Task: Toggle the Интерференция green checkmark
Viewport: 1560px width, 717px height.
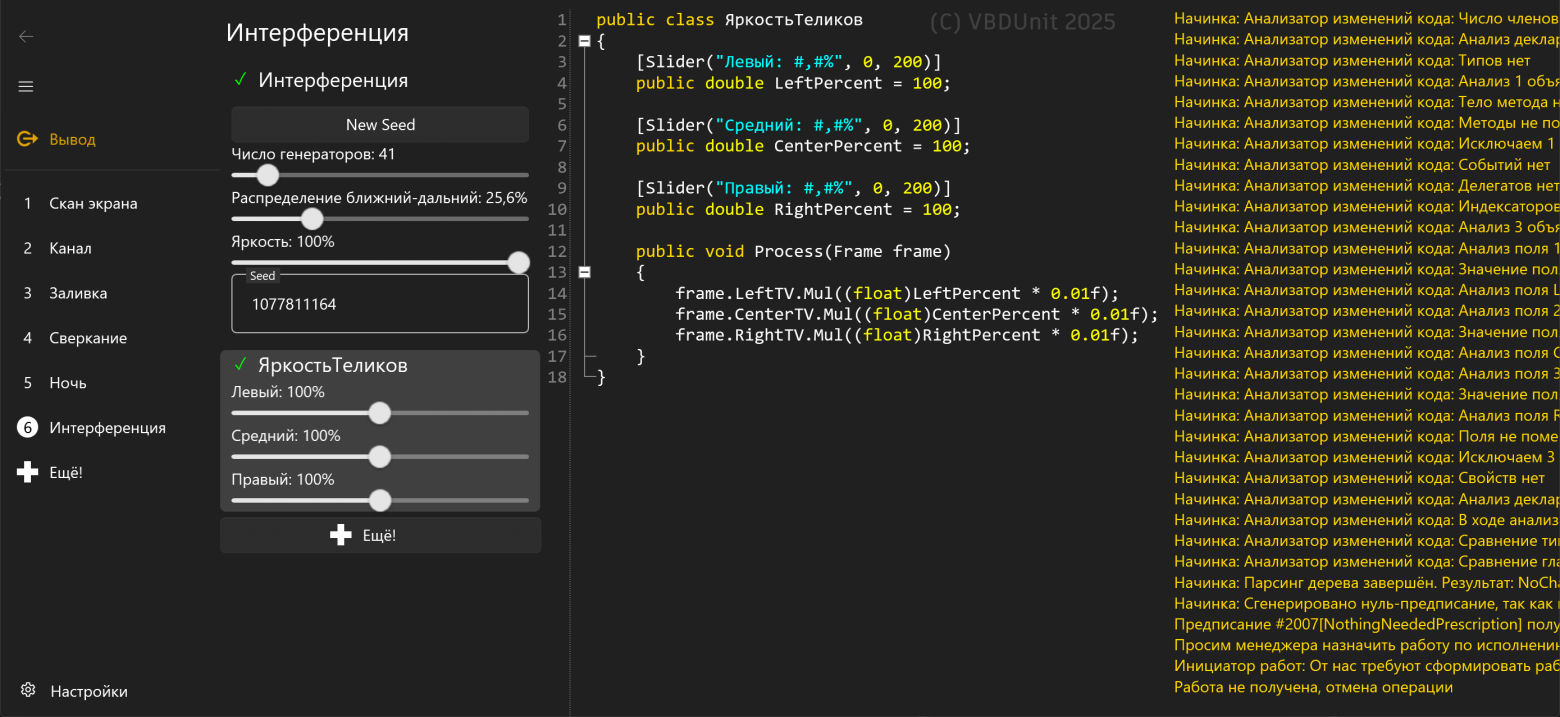Action: [240, 80]
